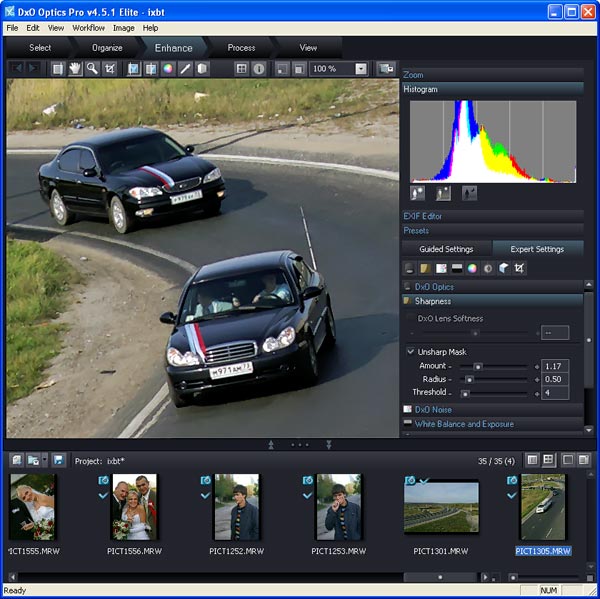Click the save project floppy icon
Viewport: 600px width, 599px height.
[59, 460]
